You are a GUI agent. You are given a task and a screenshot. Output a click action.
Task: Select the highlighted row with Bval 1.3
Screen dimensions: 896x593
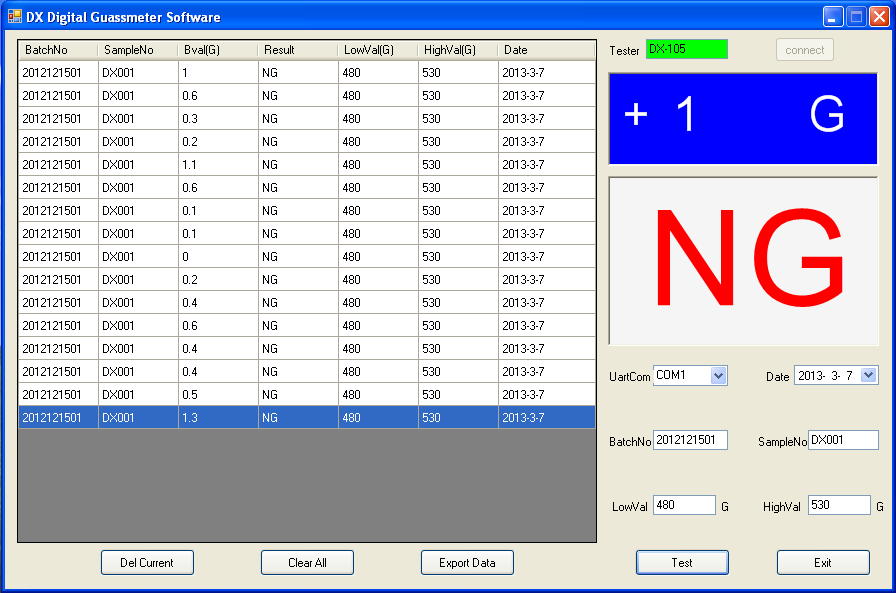pyautogui.click(x=307, y=418)
